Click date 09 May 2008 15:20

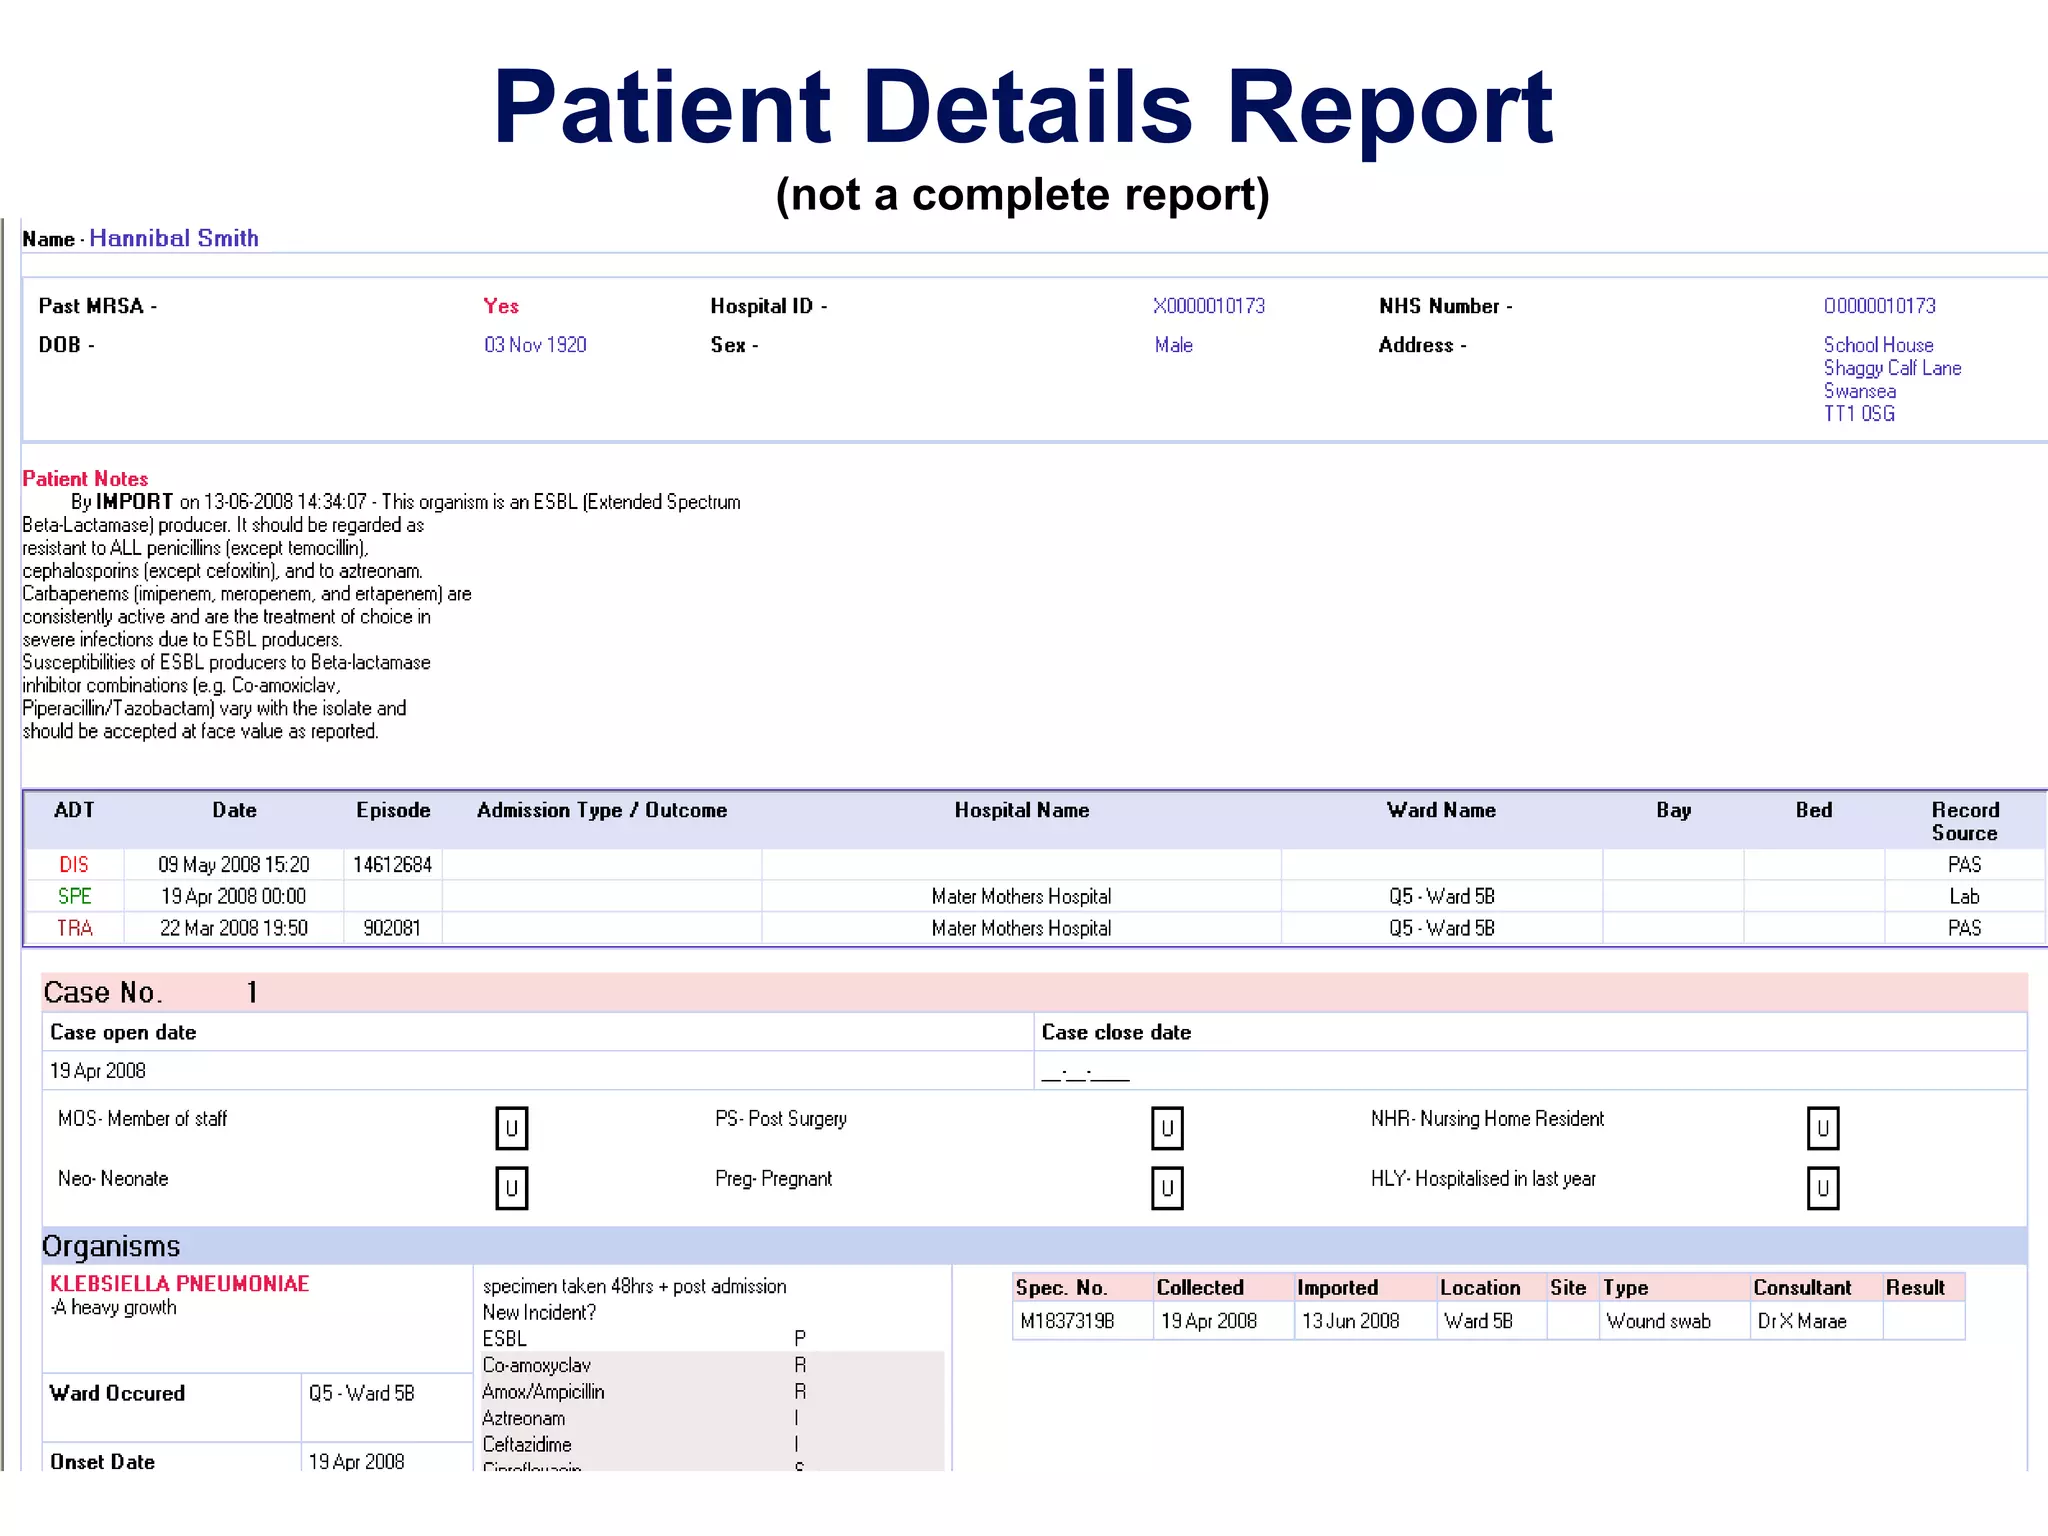click(234, 864)
